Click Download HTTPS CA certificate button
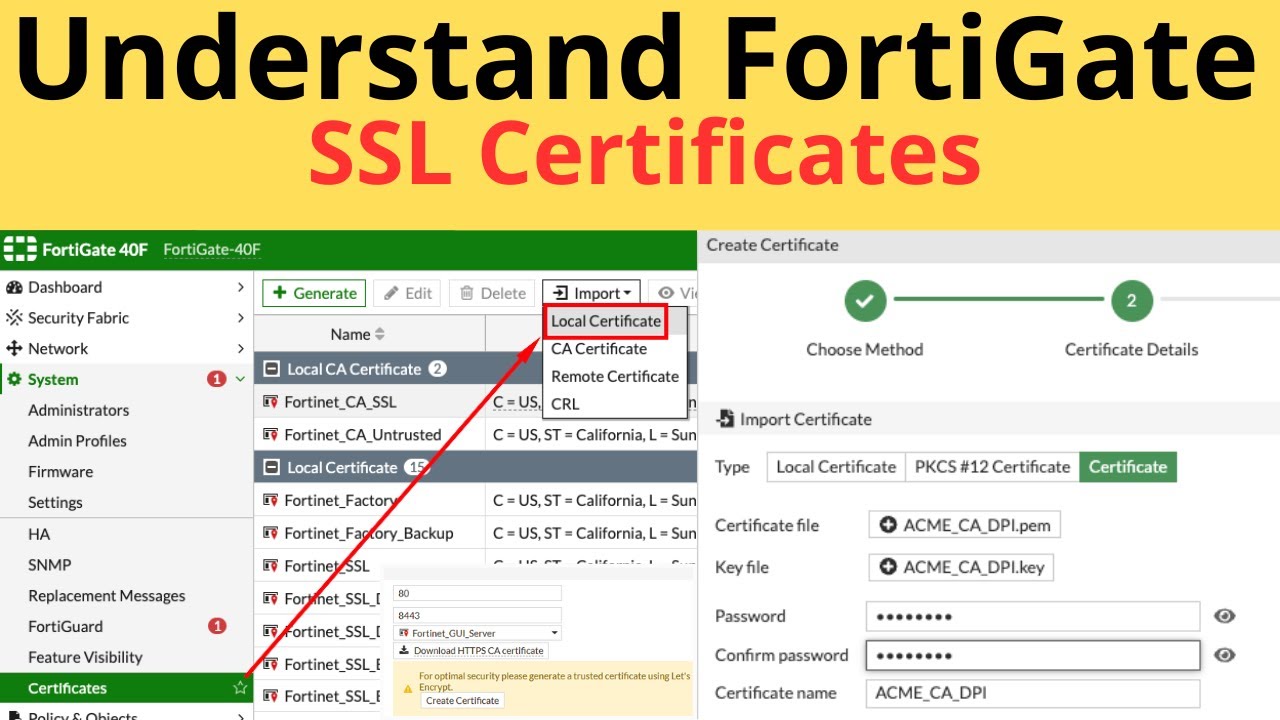Image resolution: width=1280 pixels, height=720 pixels. point(471,651)
